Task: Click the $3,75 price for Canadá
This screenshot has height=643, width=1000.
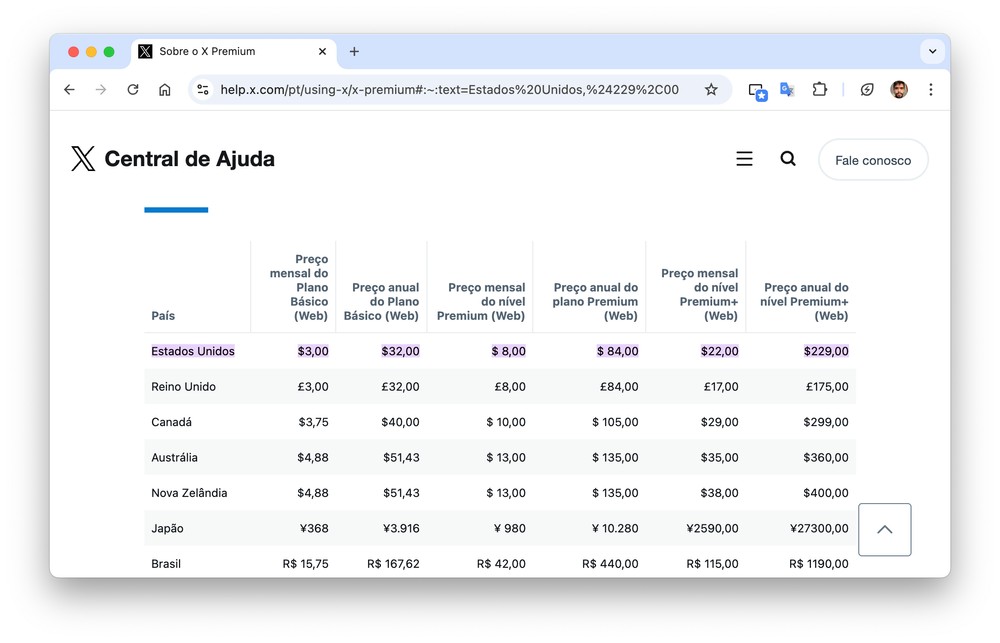Action: pos(313,422)
